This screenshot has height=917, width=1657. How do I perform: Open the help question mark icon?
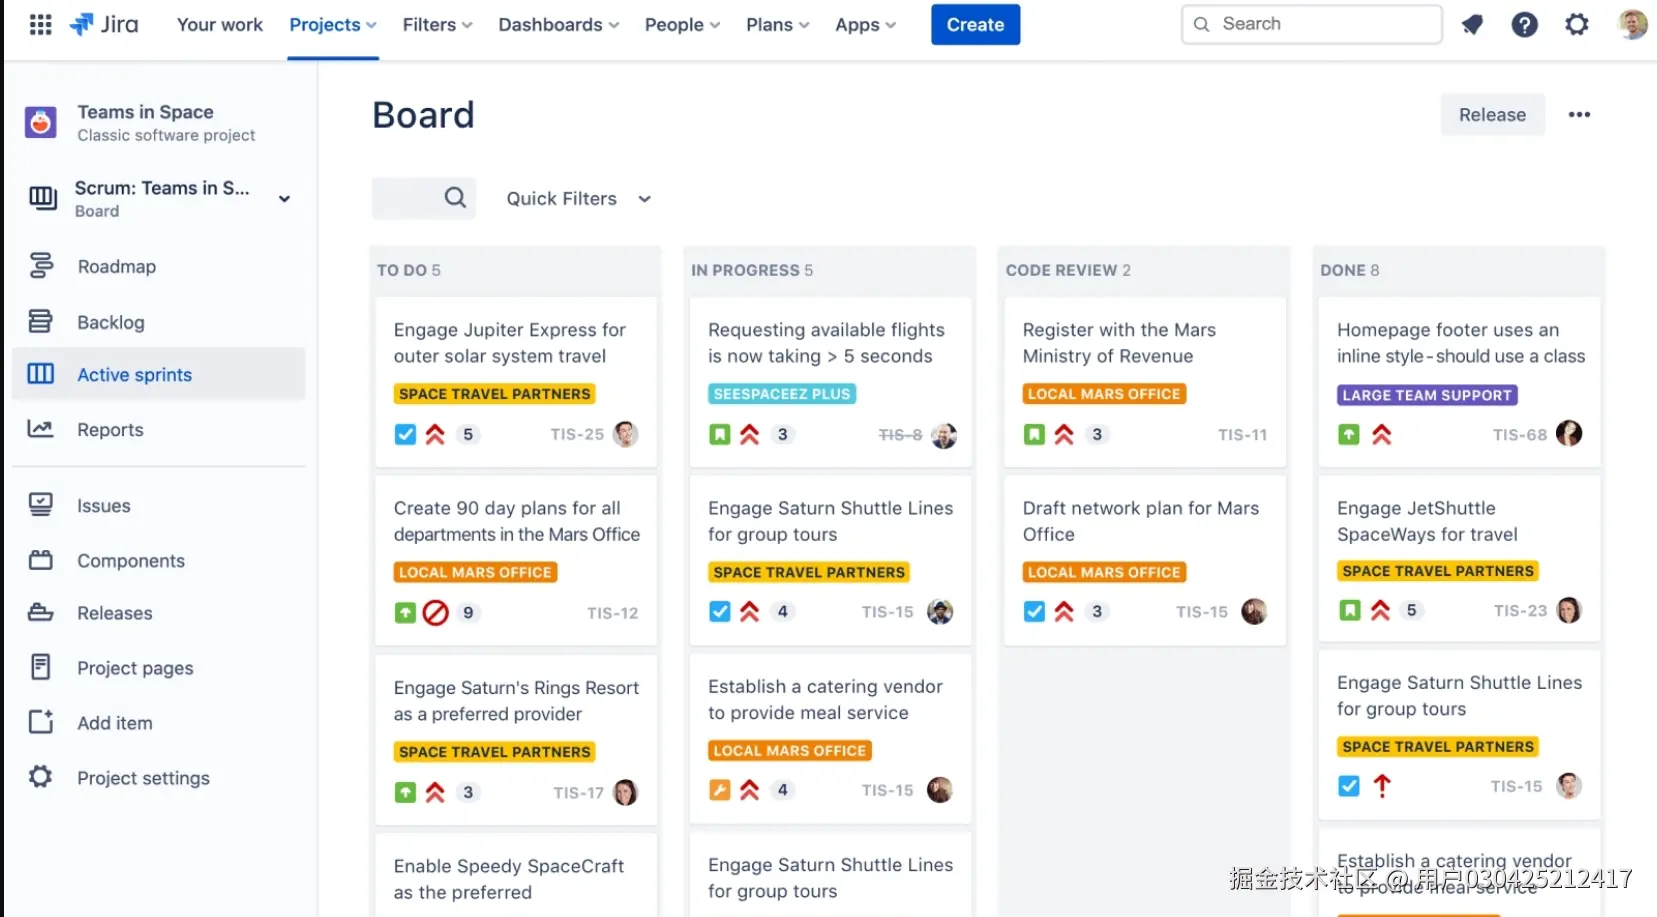tap(1524, 24)
